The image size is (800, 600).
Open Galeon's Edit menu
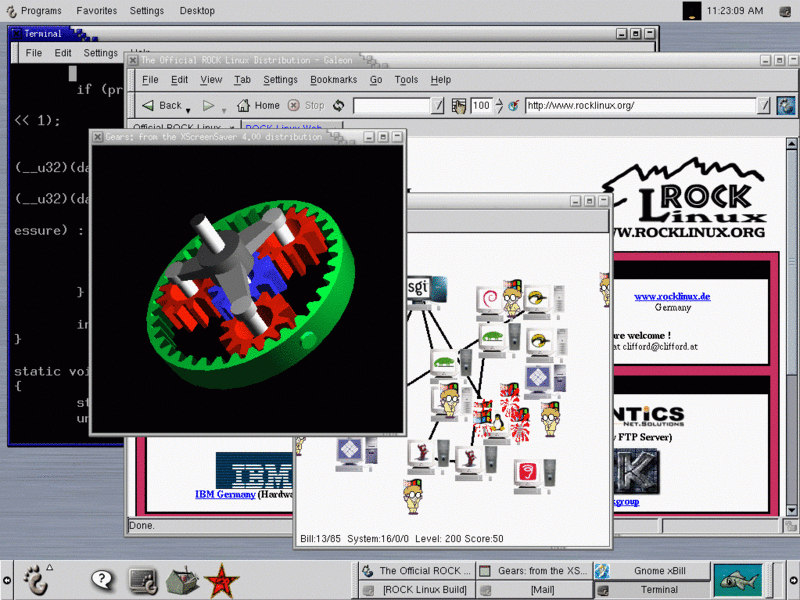coord(179,80)
